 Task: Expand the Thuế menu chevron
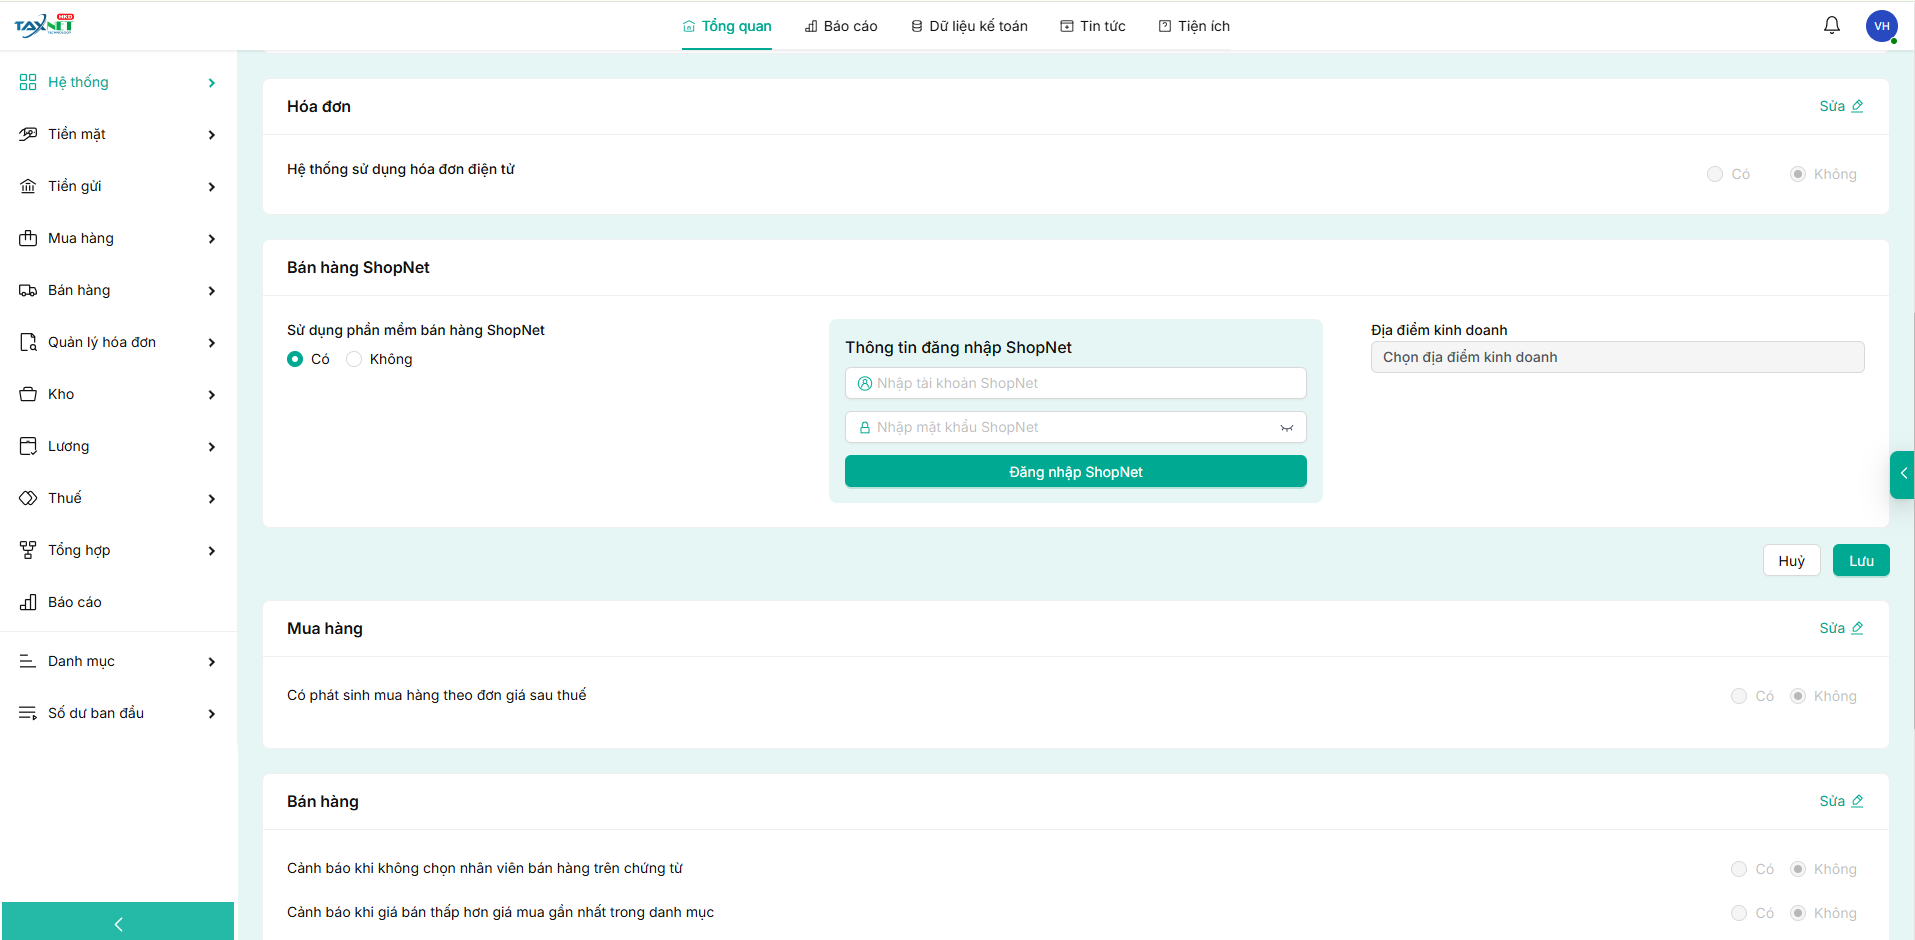tap(211, 499)
